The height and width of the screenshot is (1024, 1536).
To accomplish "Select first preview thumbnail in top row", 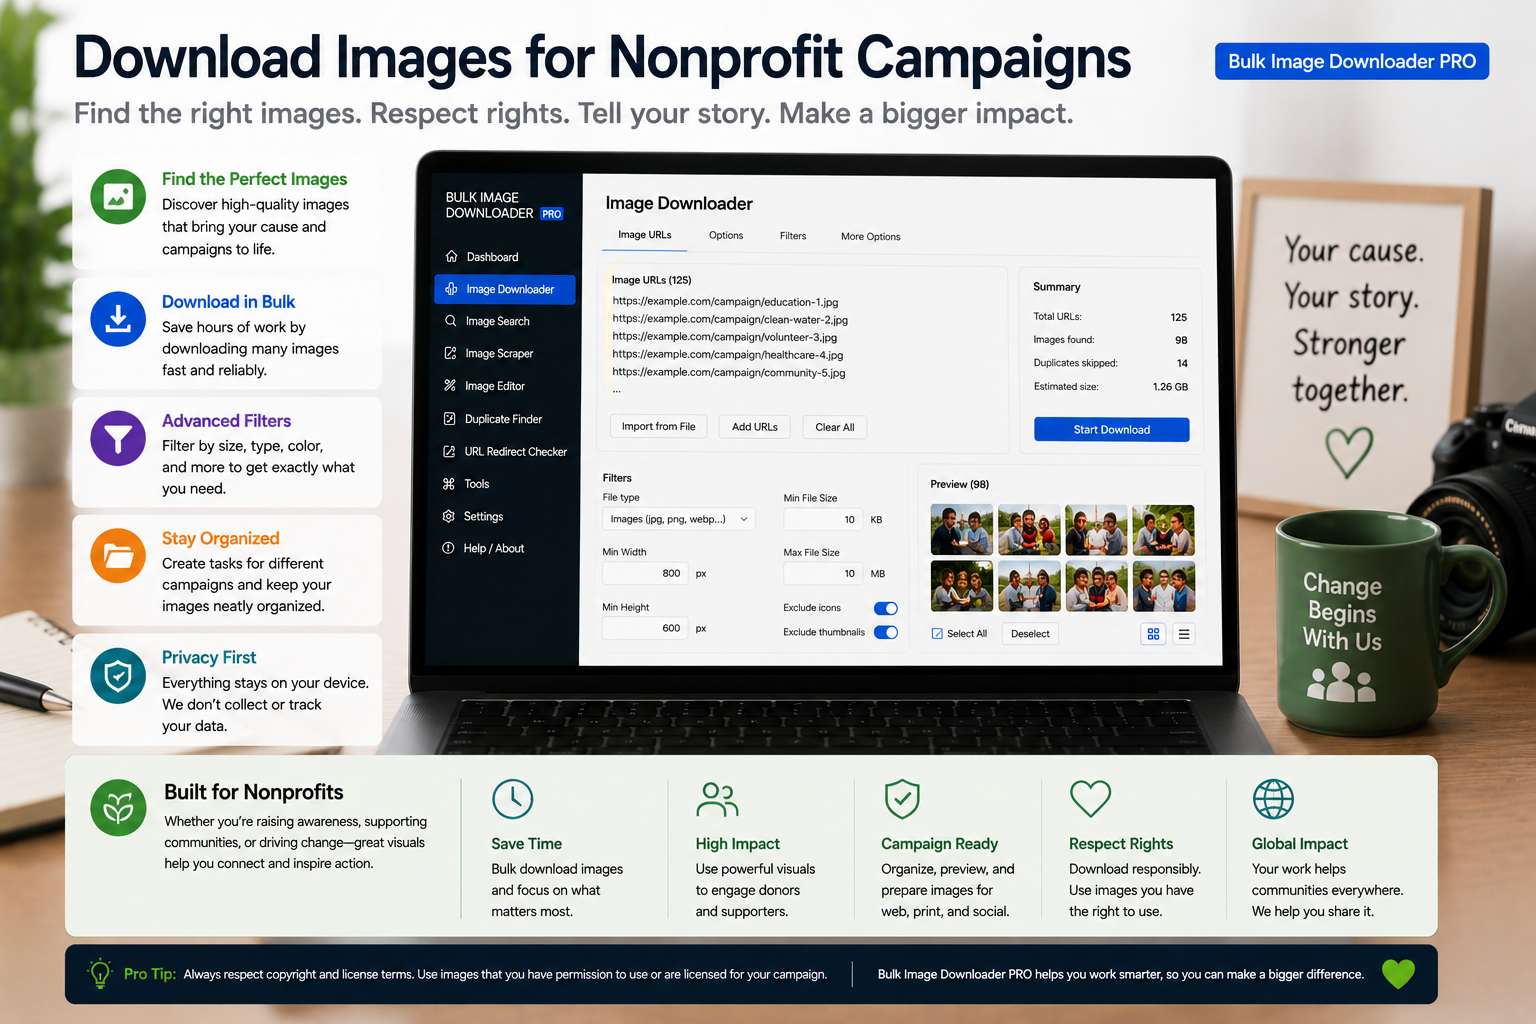I will click(962, 530).
